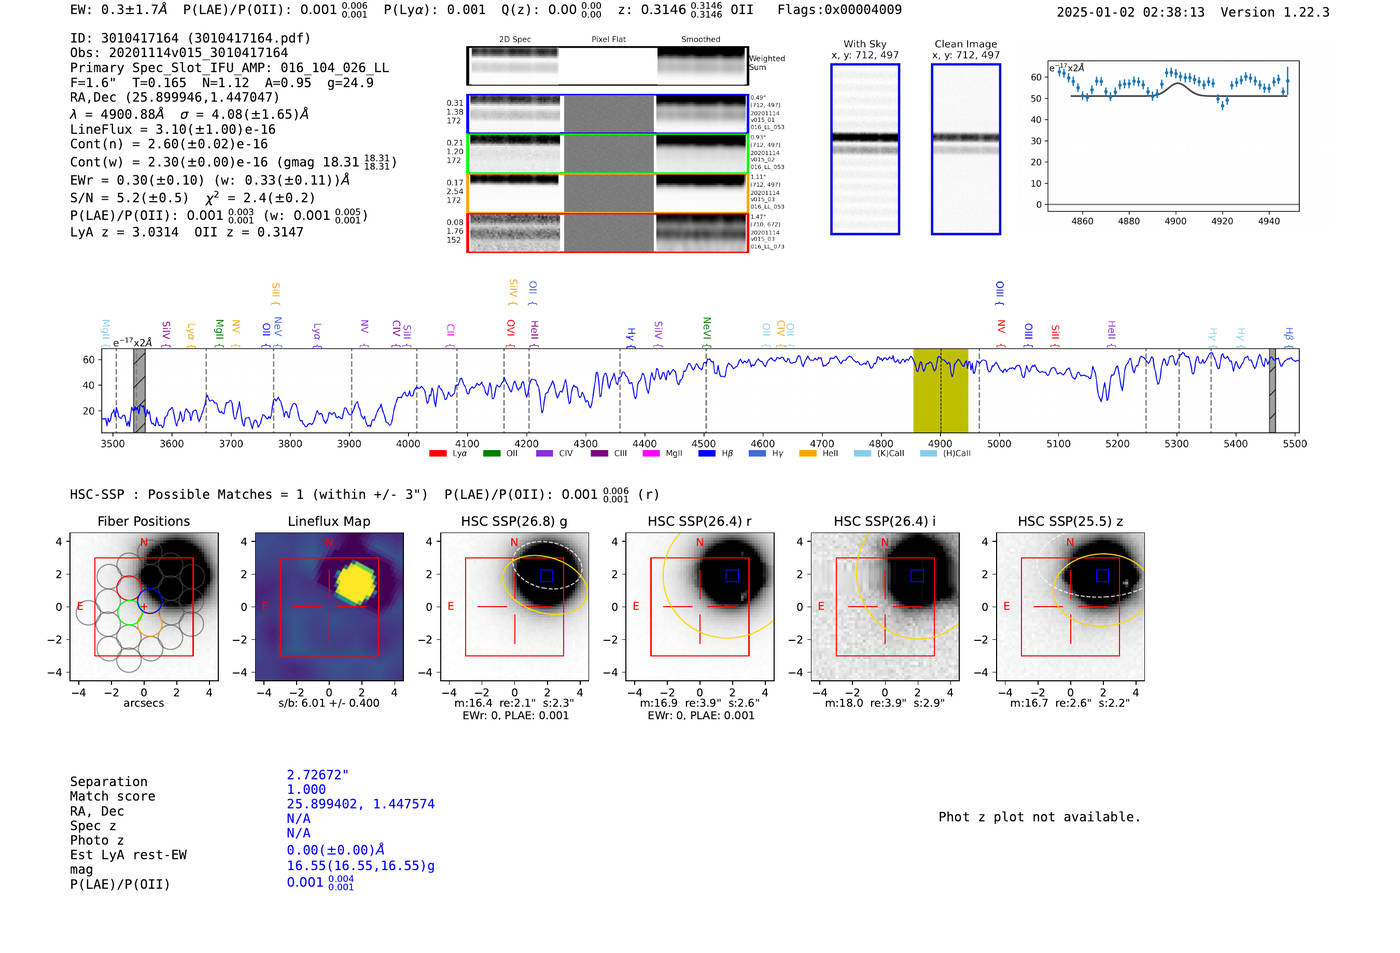Click the blue-bordered 2D spec fiber row
Image resolution: width=1400 pixels, height=953 pixels.
click(x=607, y=114)
